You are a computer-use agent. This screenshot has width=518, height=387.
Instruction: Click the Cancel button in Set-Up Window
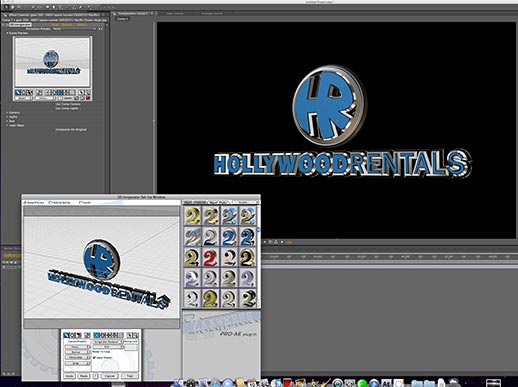(109, 376)
